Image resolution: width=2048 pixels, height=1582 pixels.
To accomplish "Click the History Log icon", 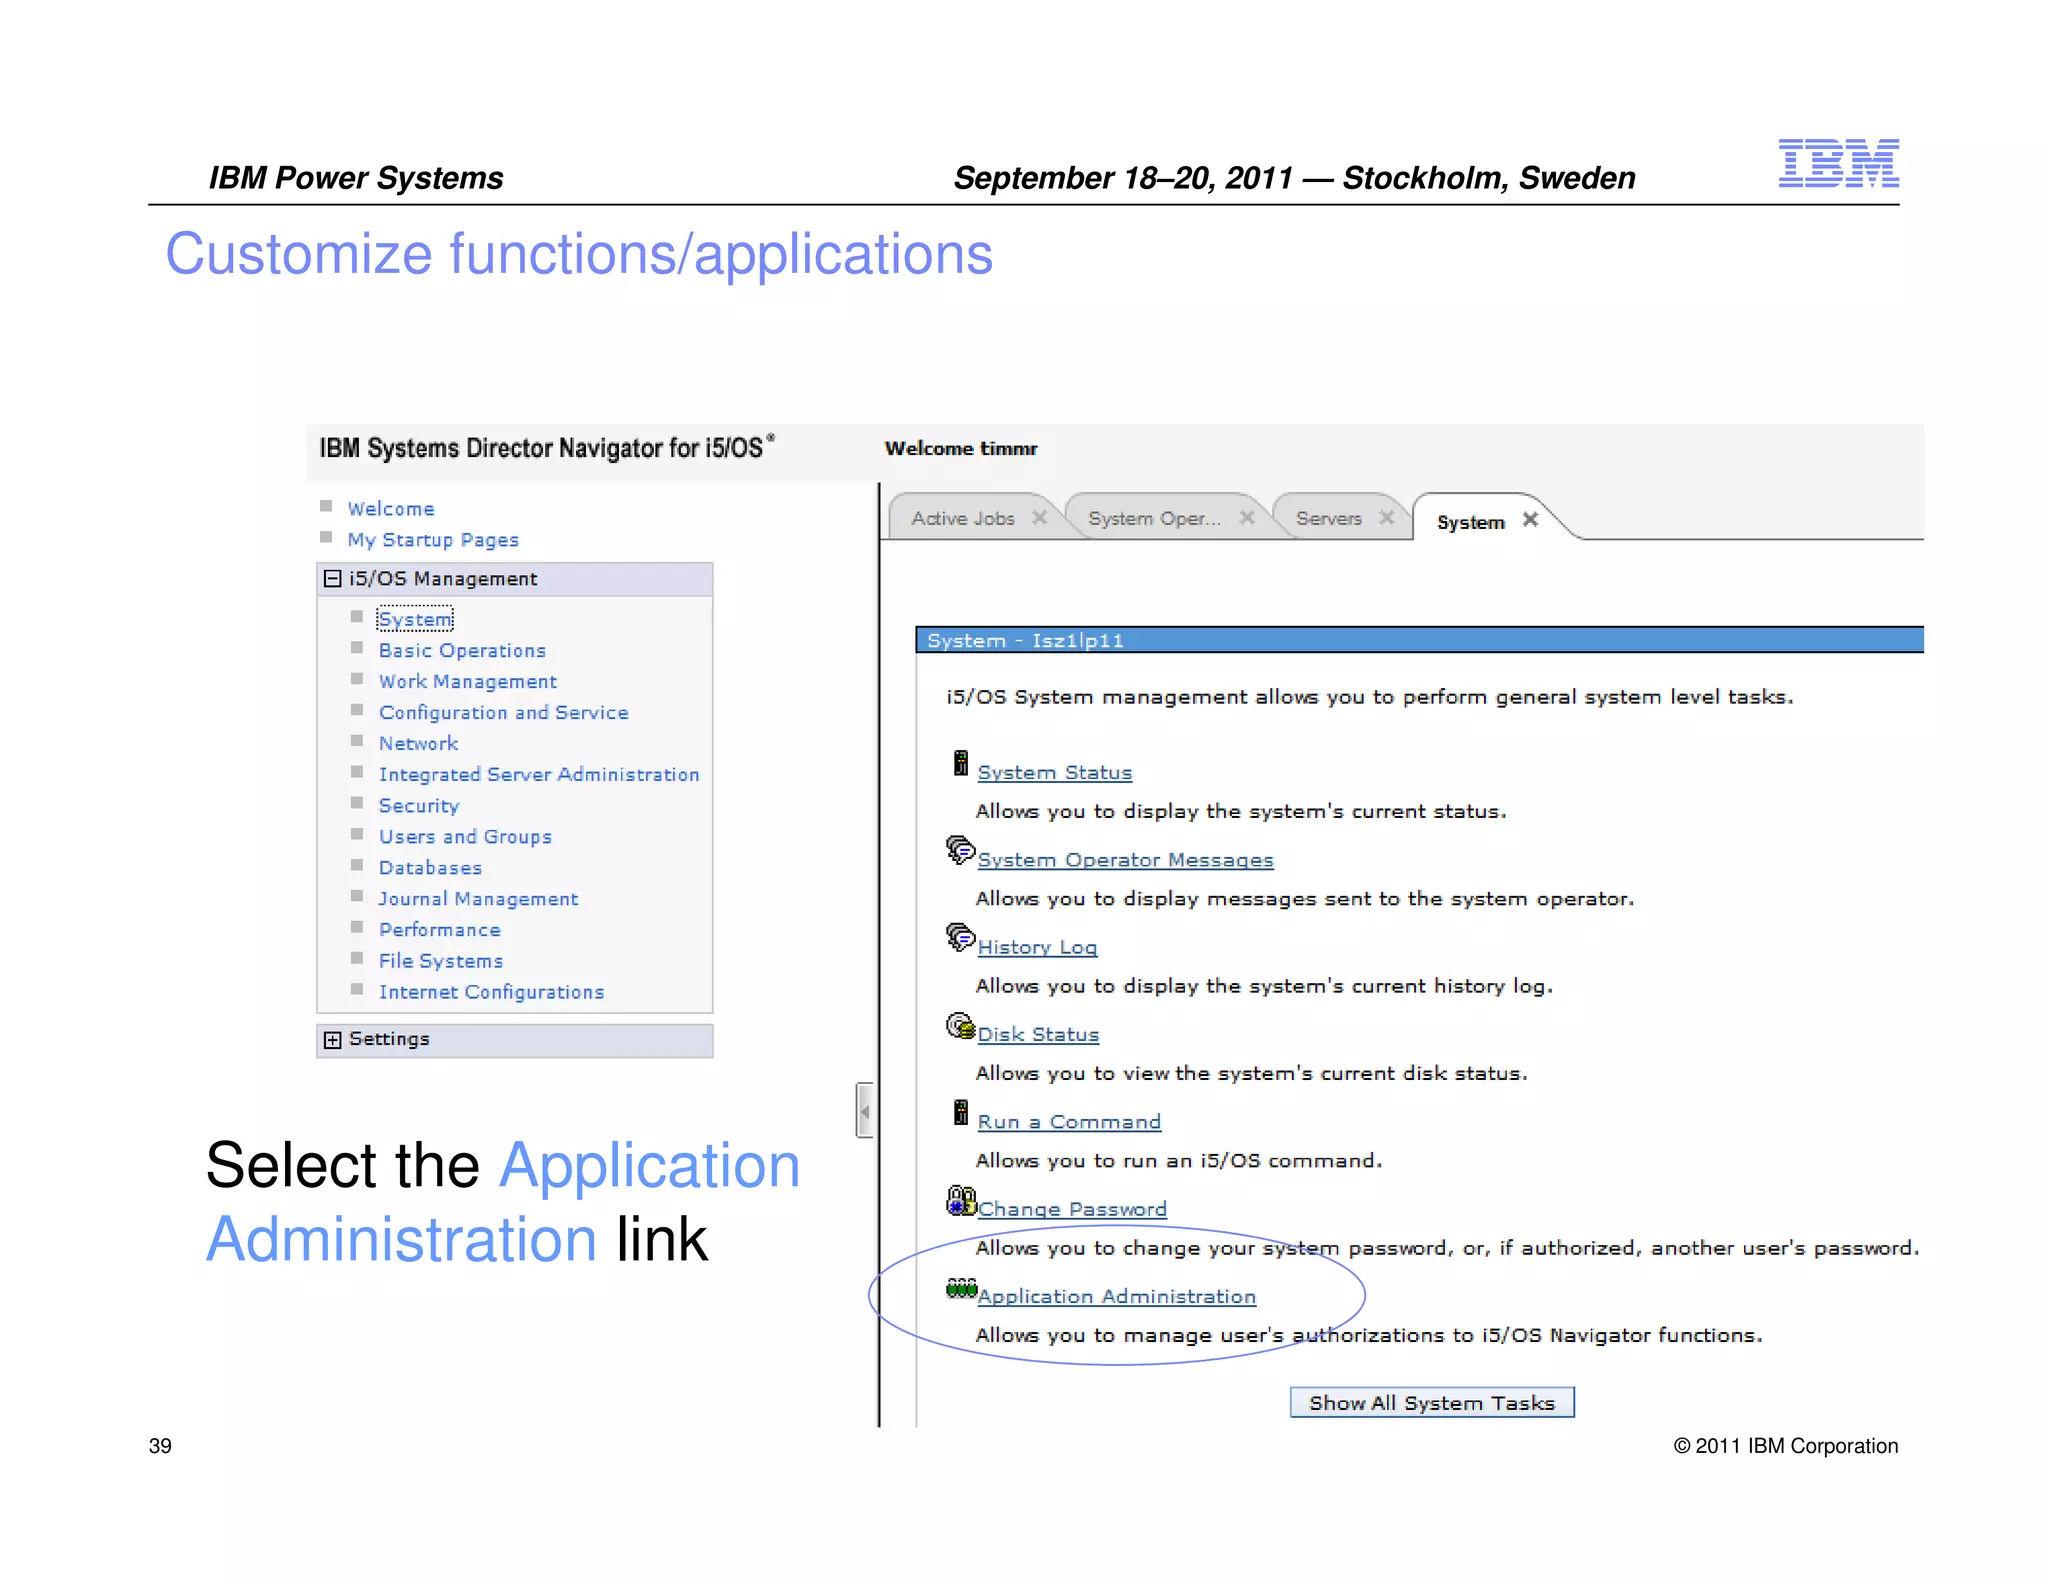I will click(x=960, y=937).
